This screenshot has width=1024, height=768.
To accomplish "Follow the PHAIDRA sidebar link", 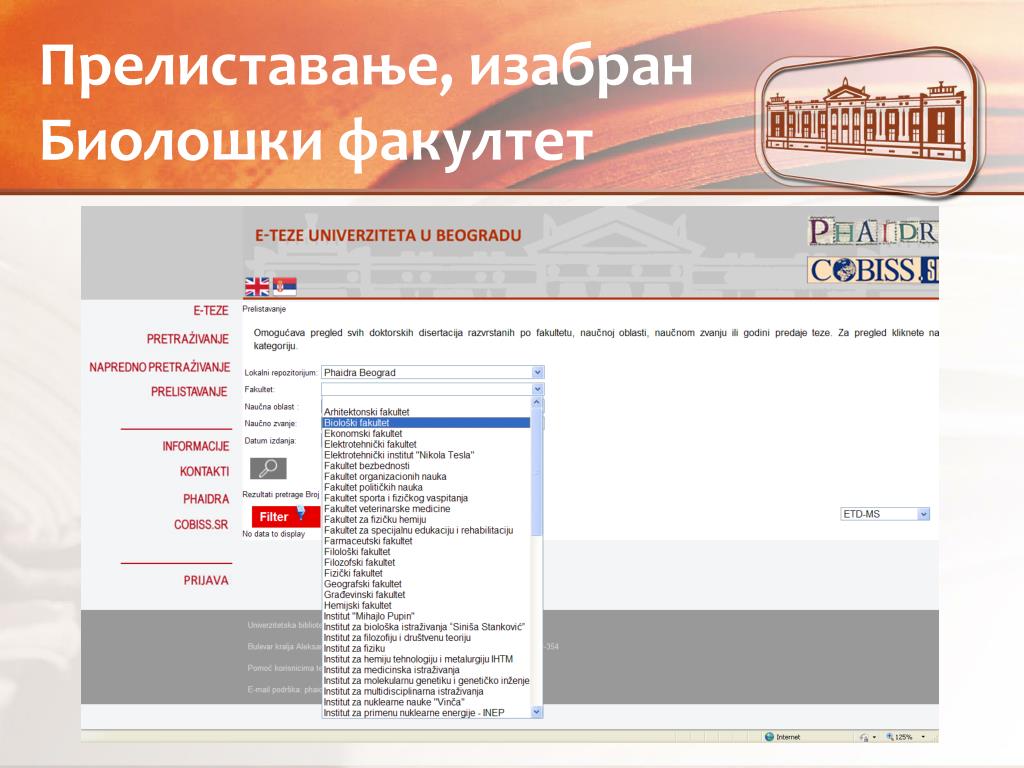I will [x=206, y=499].
